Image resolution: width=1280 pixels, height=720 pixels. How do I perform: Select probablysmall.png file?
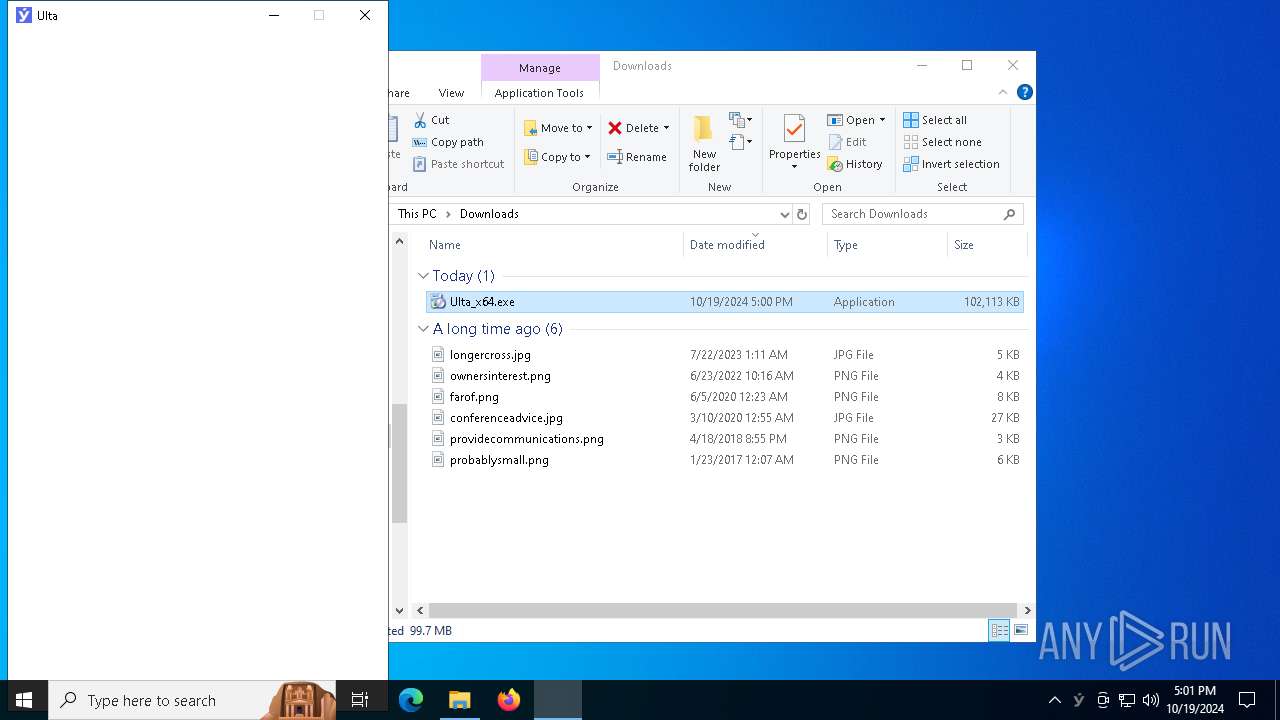click(725, 460)
